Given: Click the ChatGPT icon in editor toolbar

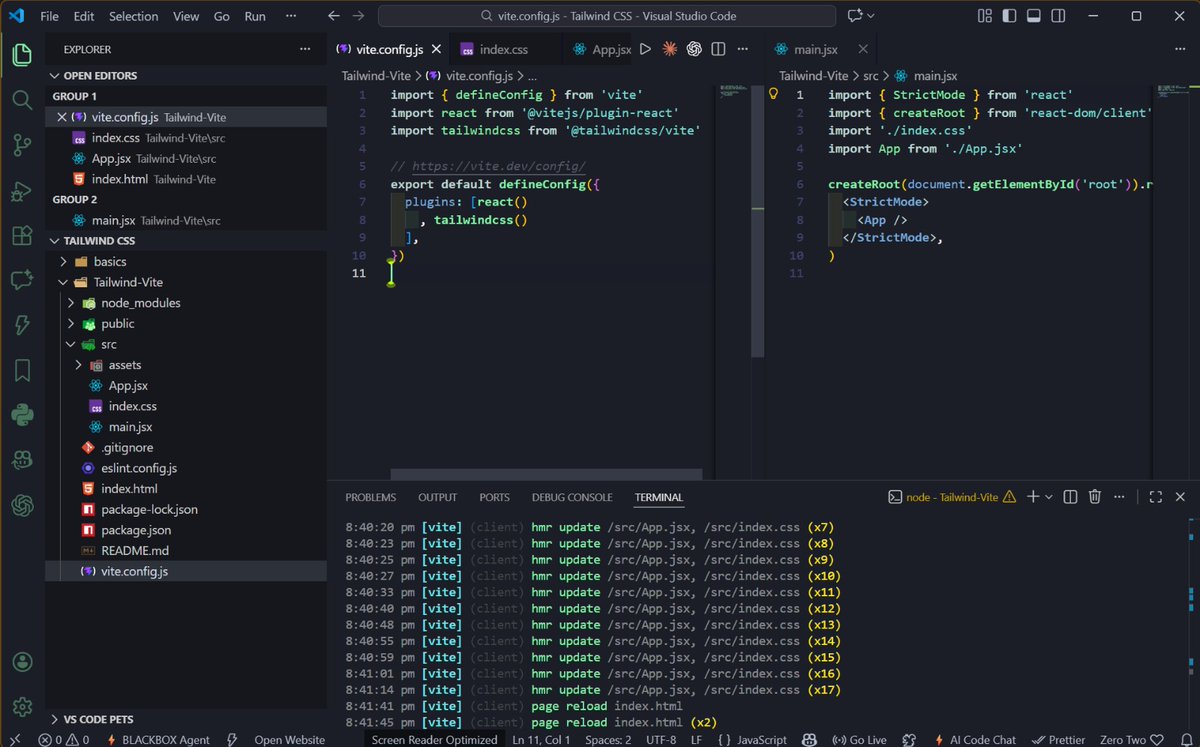Looking at the screenshot, I should 694,49.
